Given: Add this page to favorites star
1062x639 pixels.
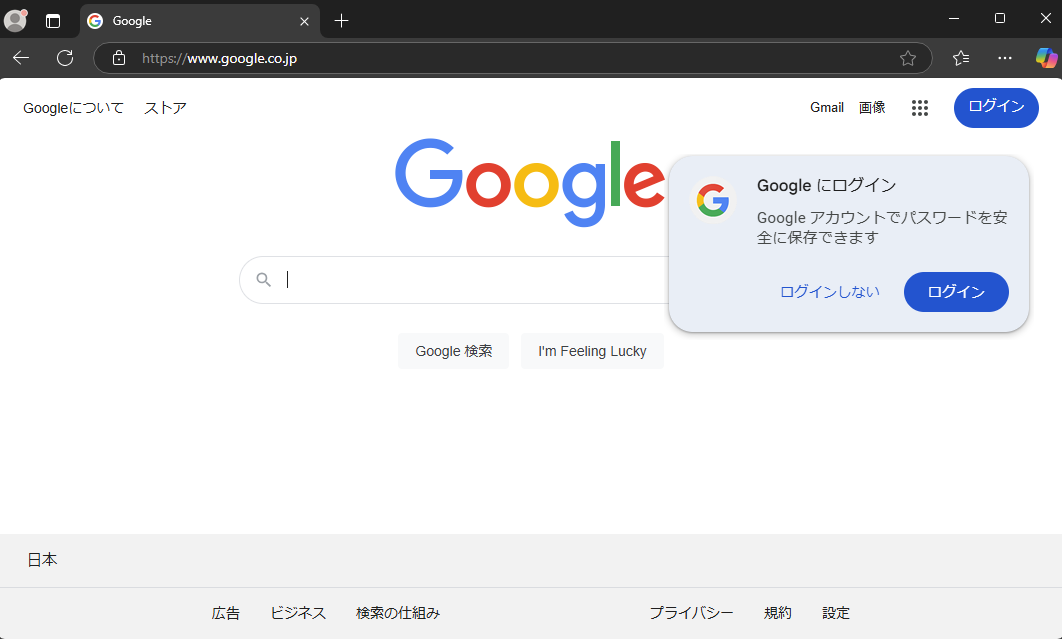Looking at the screenshot, I should [908, 58].
